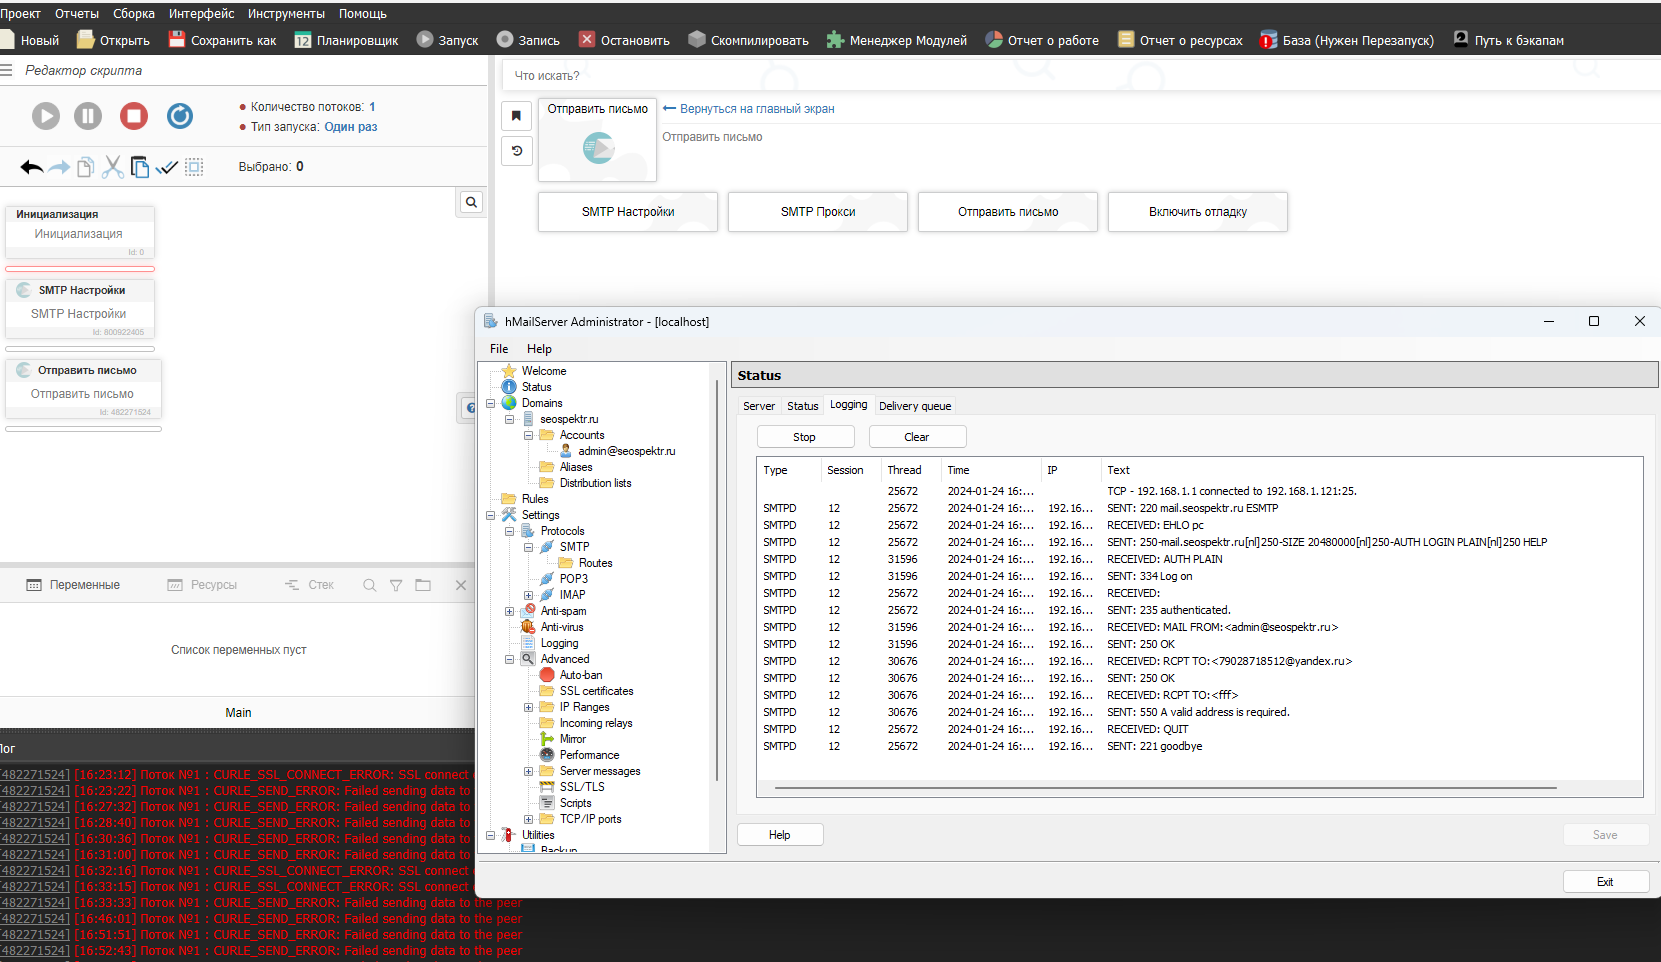Expand the IP Ranges tree node
This screenshot has width=1661, height=962.
[529, 707]
